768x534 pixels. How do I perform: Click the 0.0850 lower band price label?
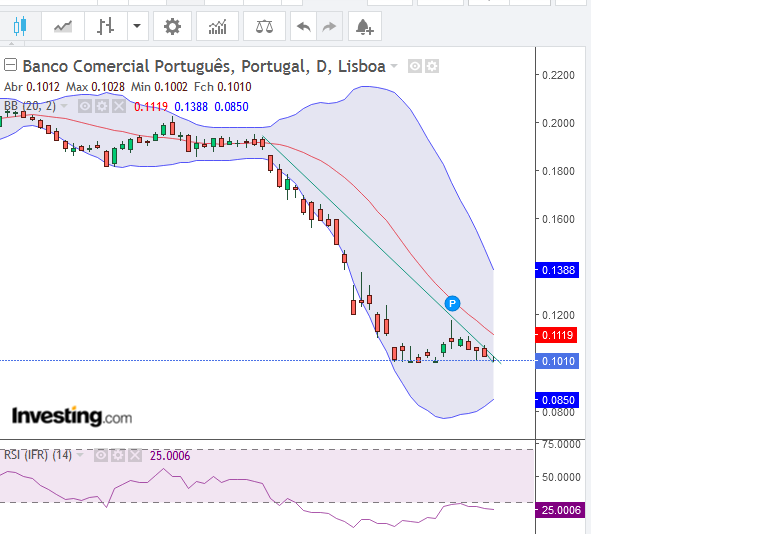557,400
